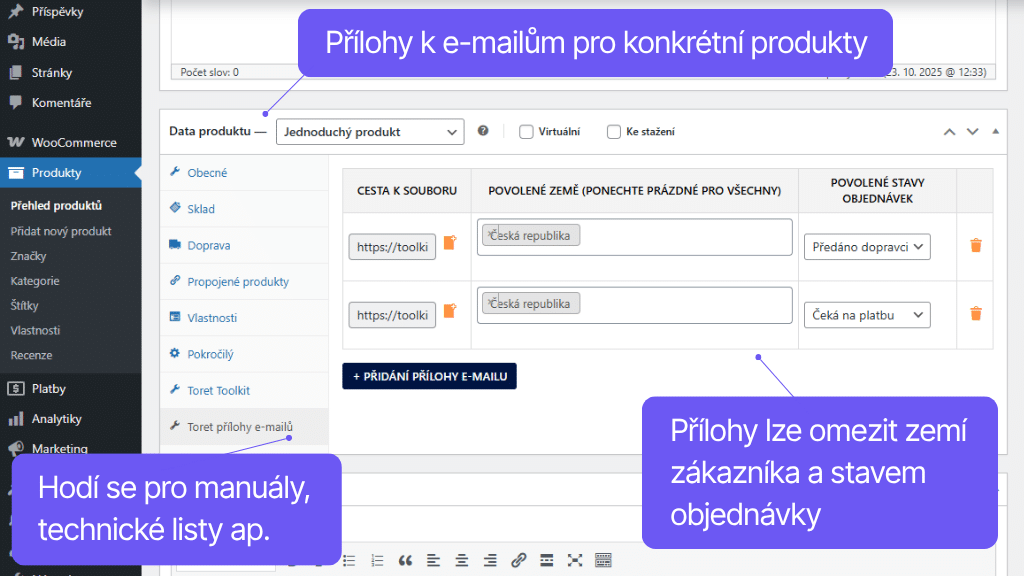Toggle fullscreen mode in the editor toolbar
This screenshot has width=1024, height=576.
click(574, 560)
